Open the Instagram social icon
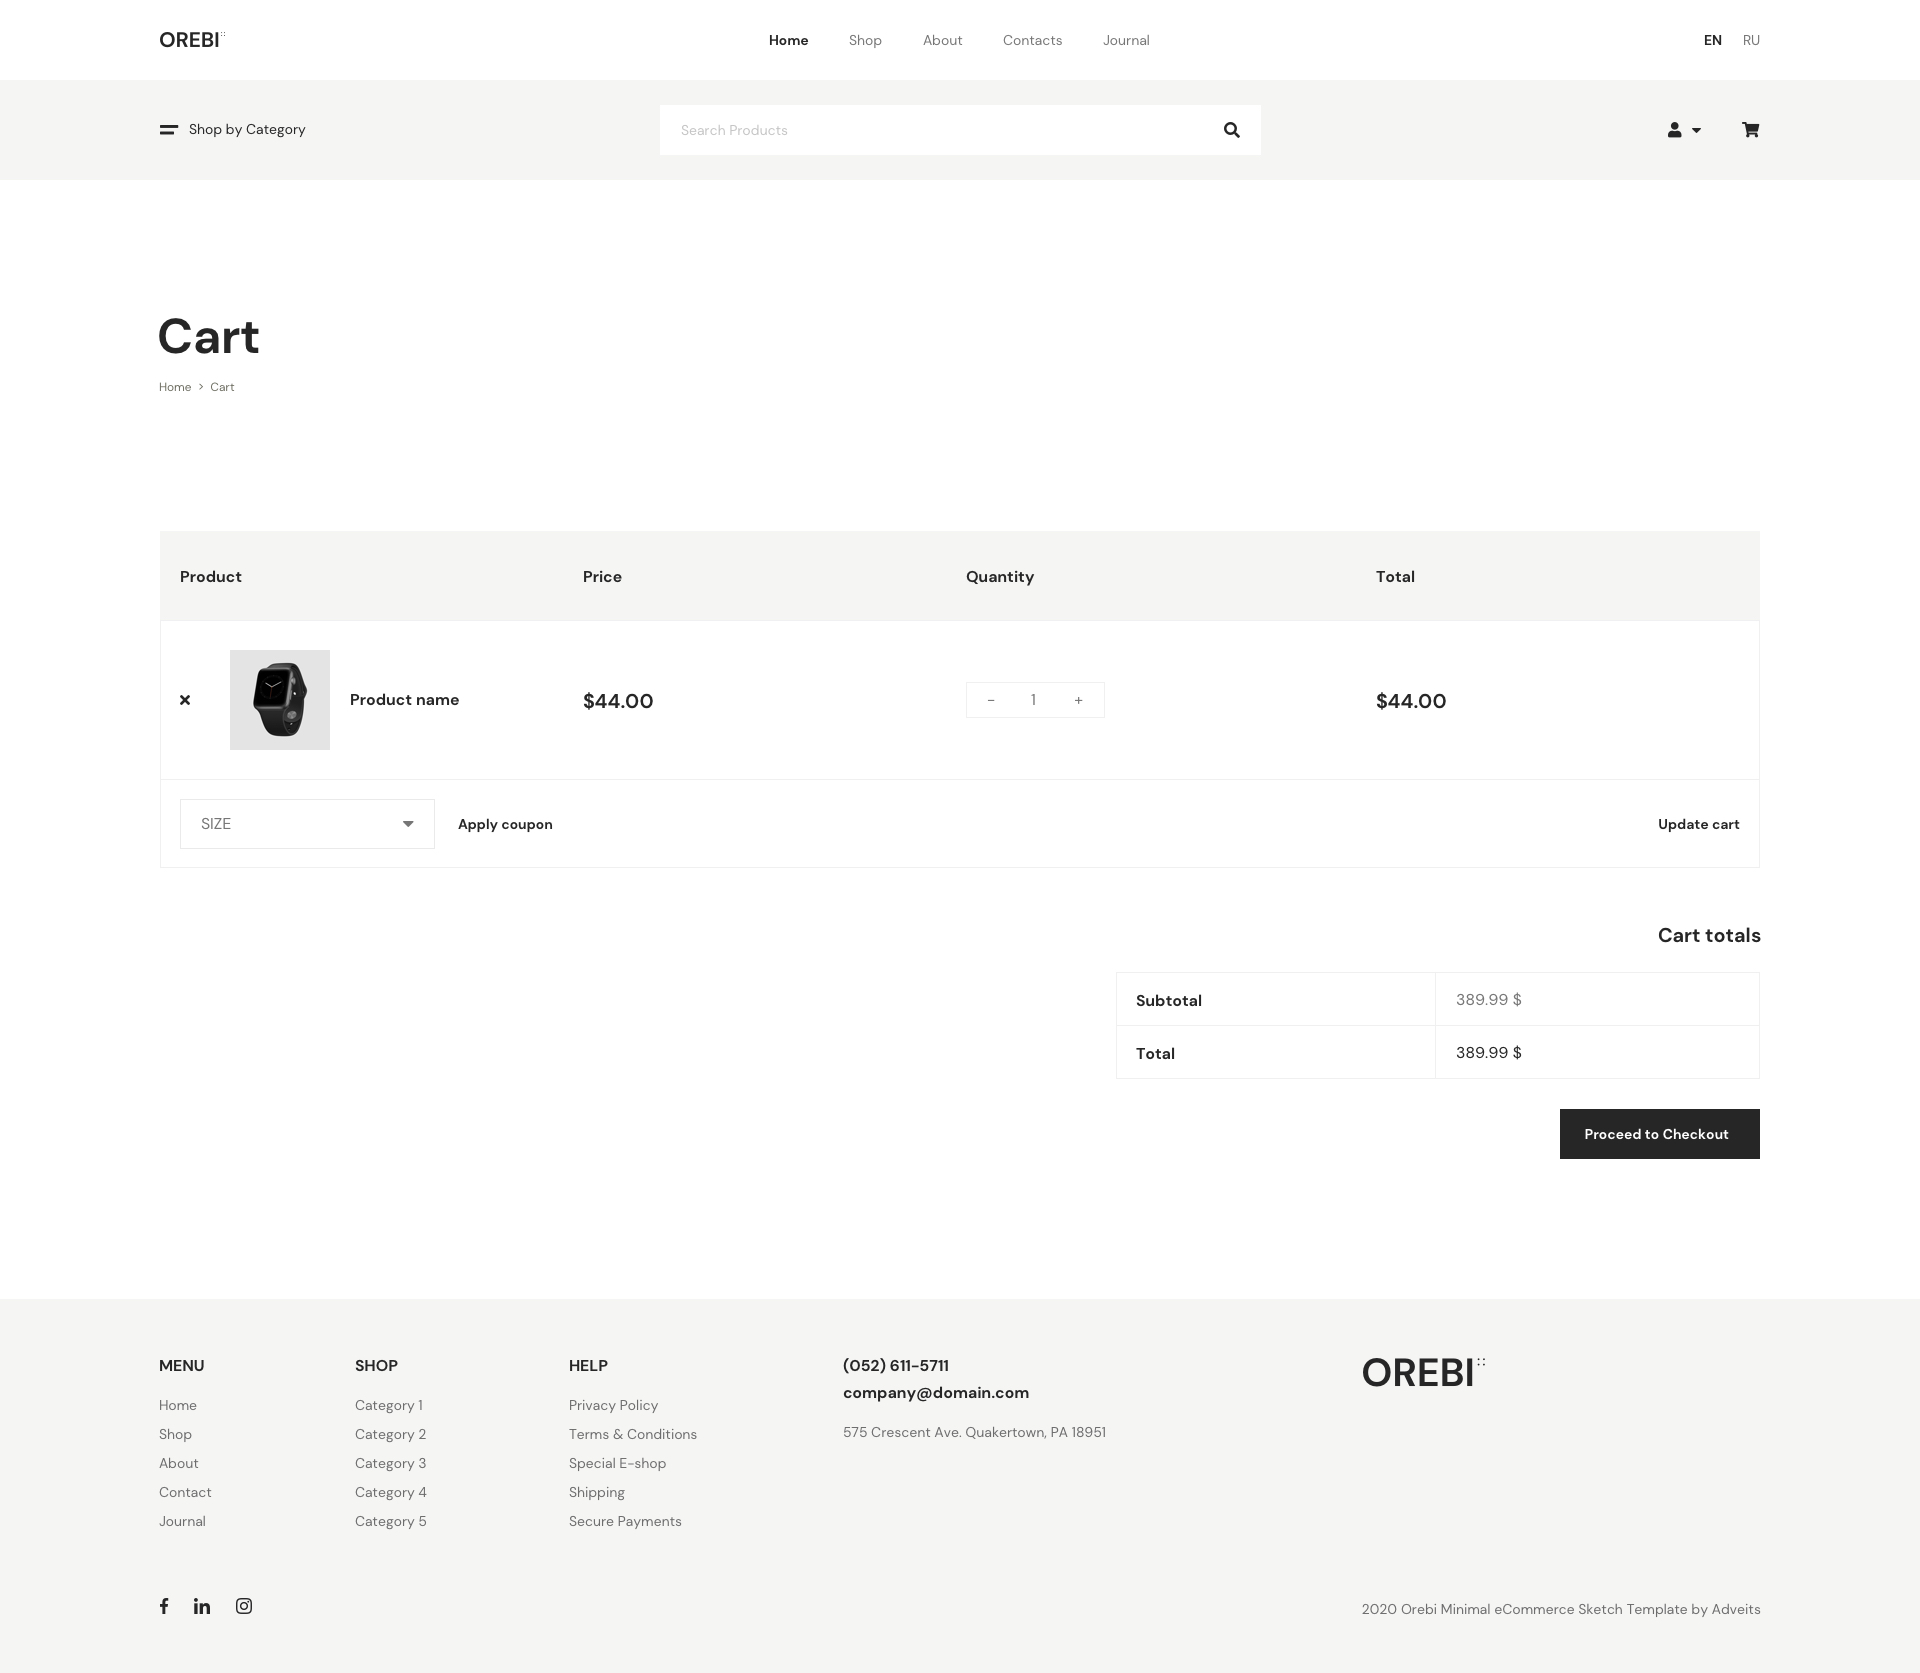This screenshot has height=1673, width=1920. coord(244,1606)
